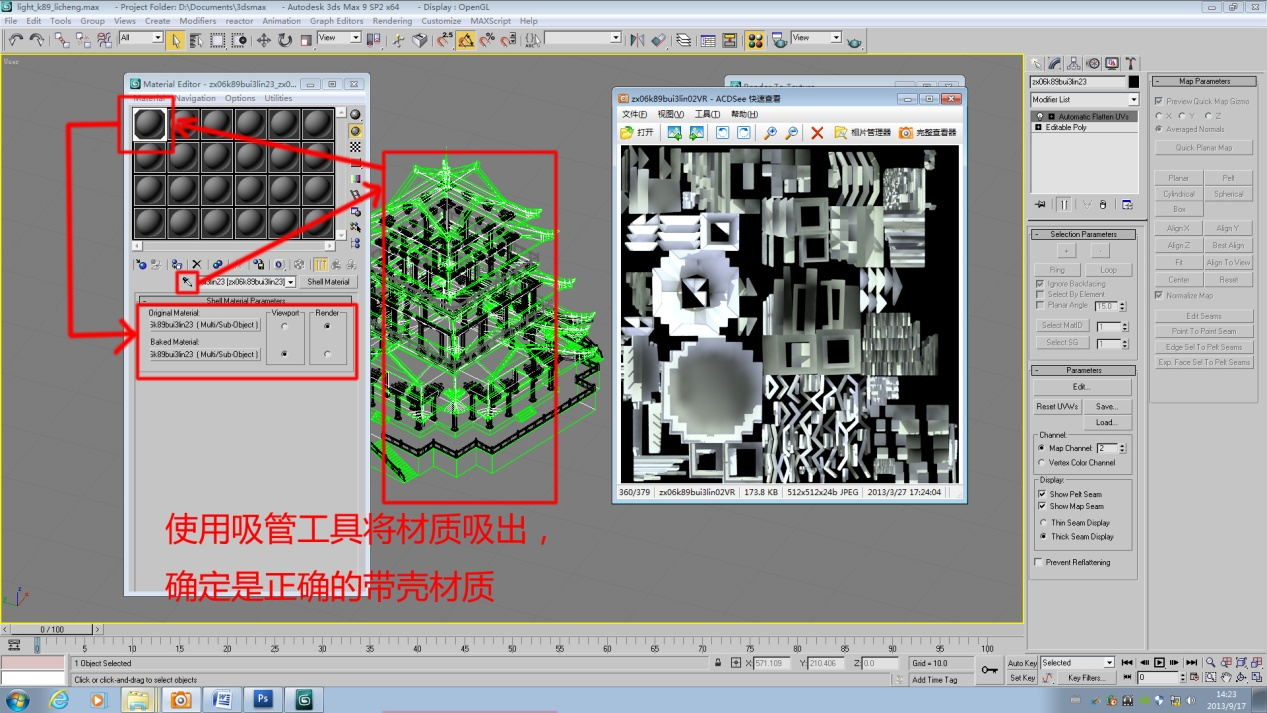Toggle Show Map Seam checkbox
This screenshot has width=1267, height=713.
point(1041,506)
